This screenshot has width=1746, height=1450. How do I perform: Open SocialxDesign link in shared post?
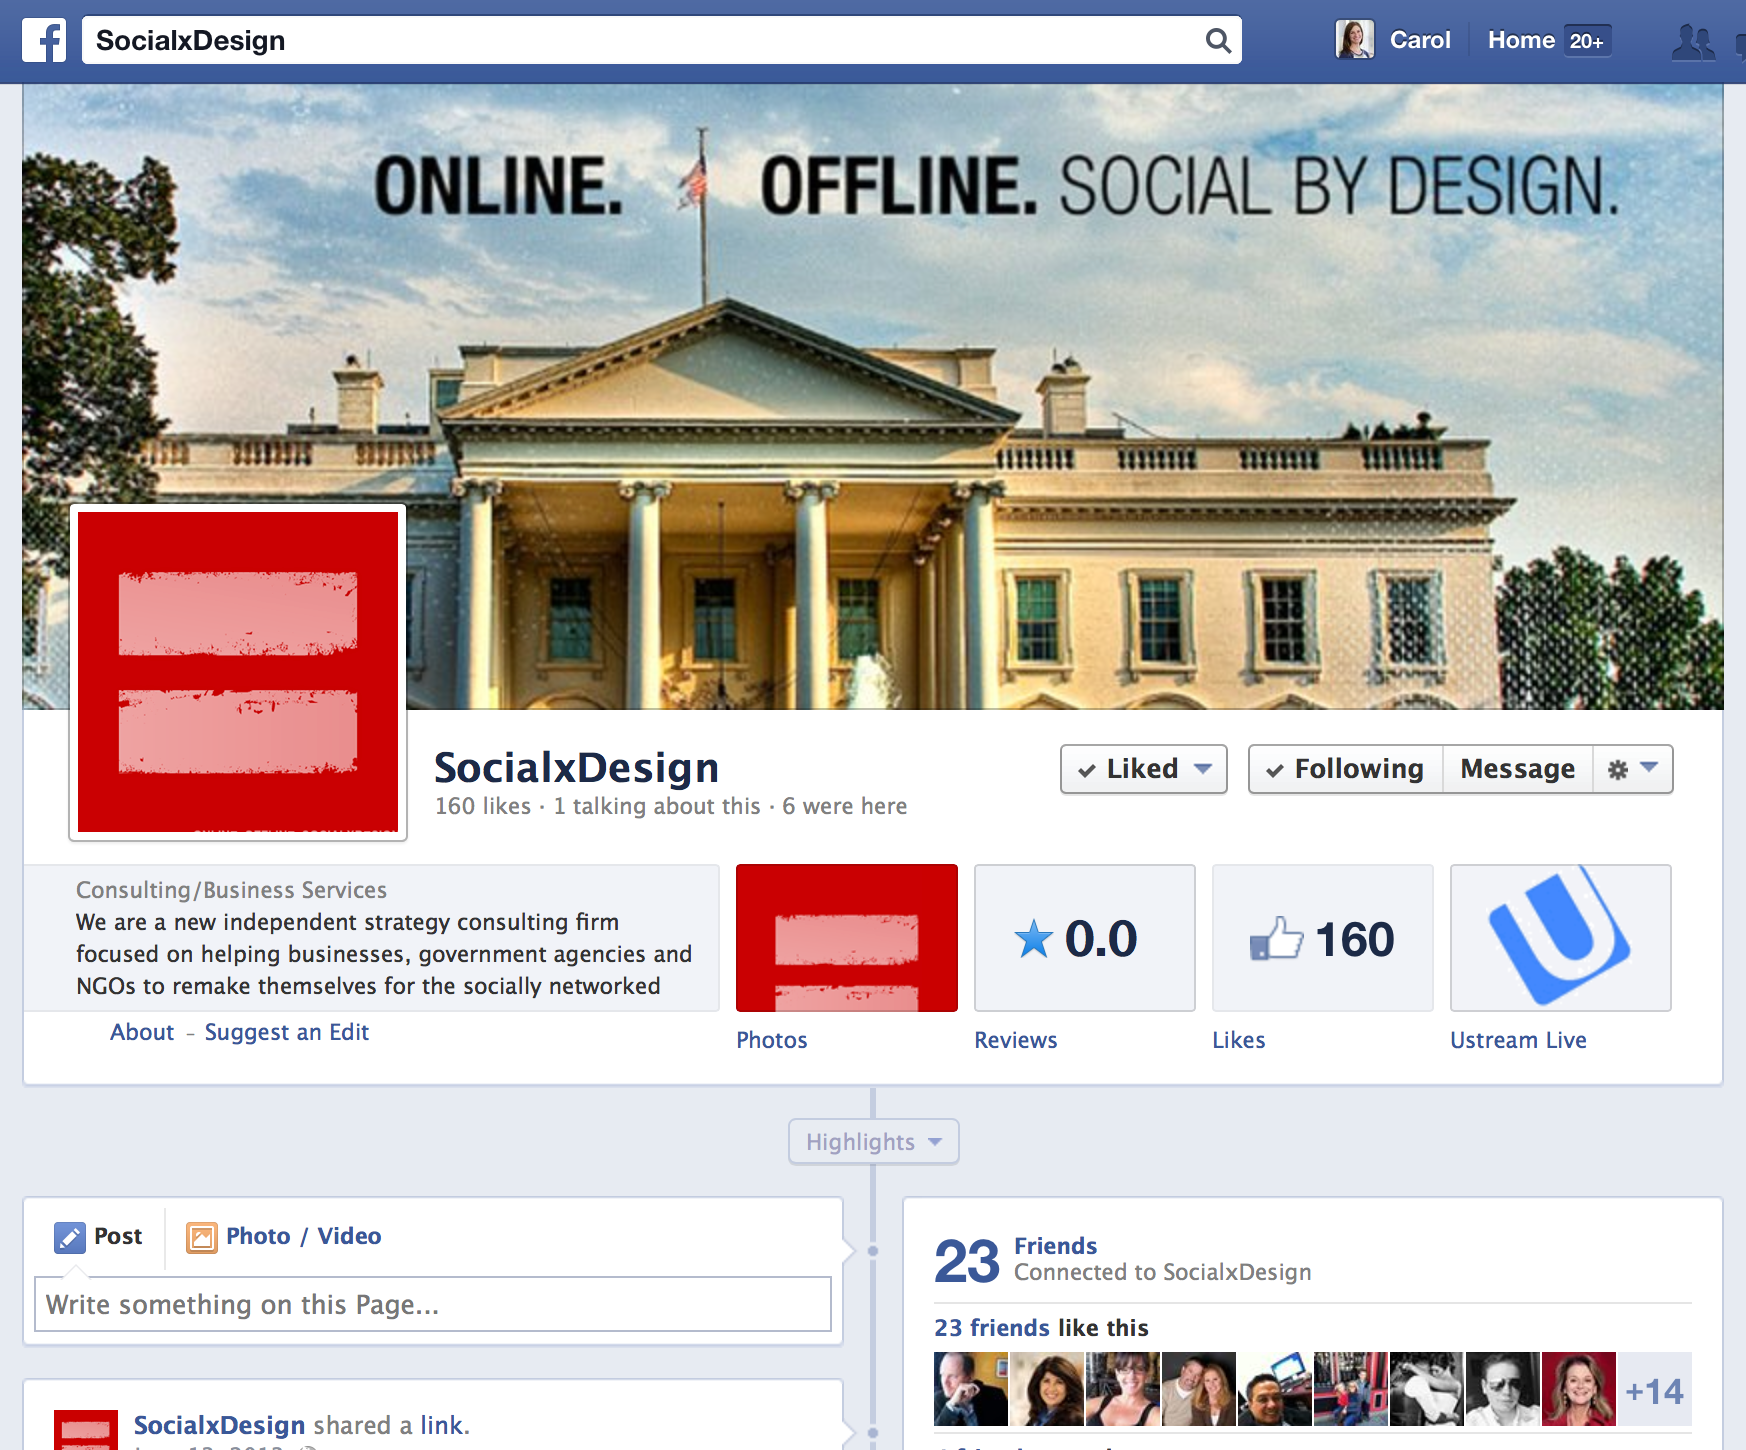click(x=219, y=1425)
